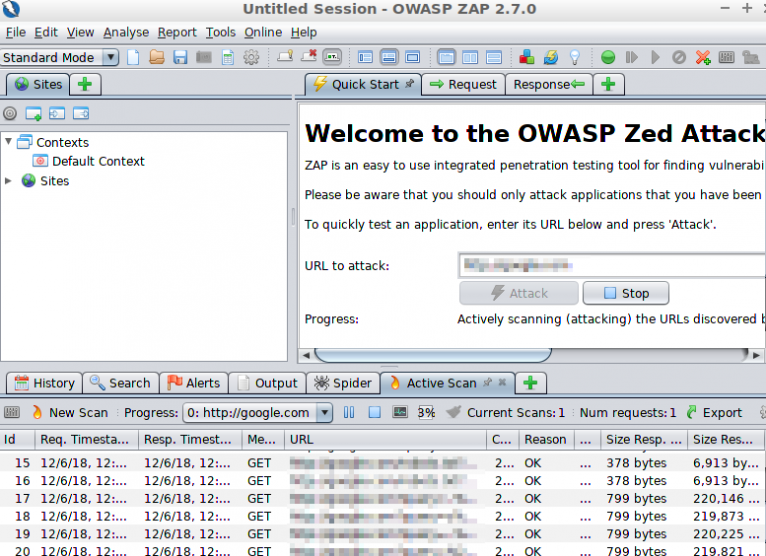766x556 pixels.
Task: Pause the active scan
Action: click(x=349, y=412)
